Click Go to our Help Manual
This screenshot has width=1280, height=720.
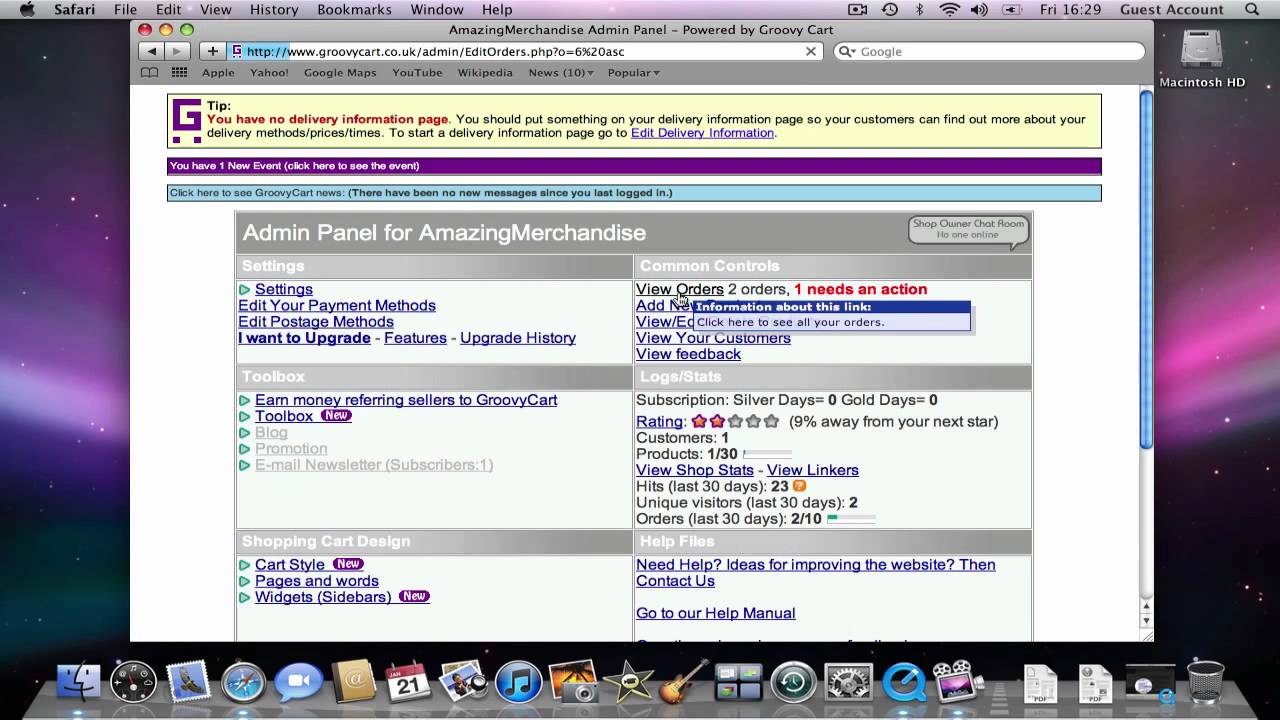point(716,613)
